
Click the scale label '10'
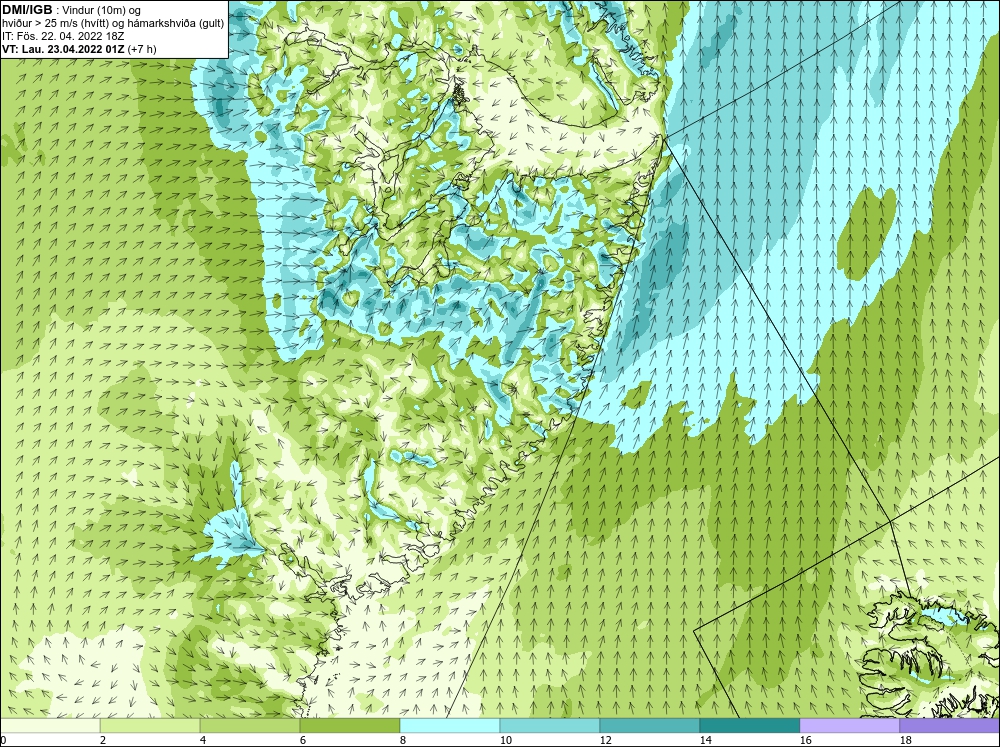click(506, 740)
